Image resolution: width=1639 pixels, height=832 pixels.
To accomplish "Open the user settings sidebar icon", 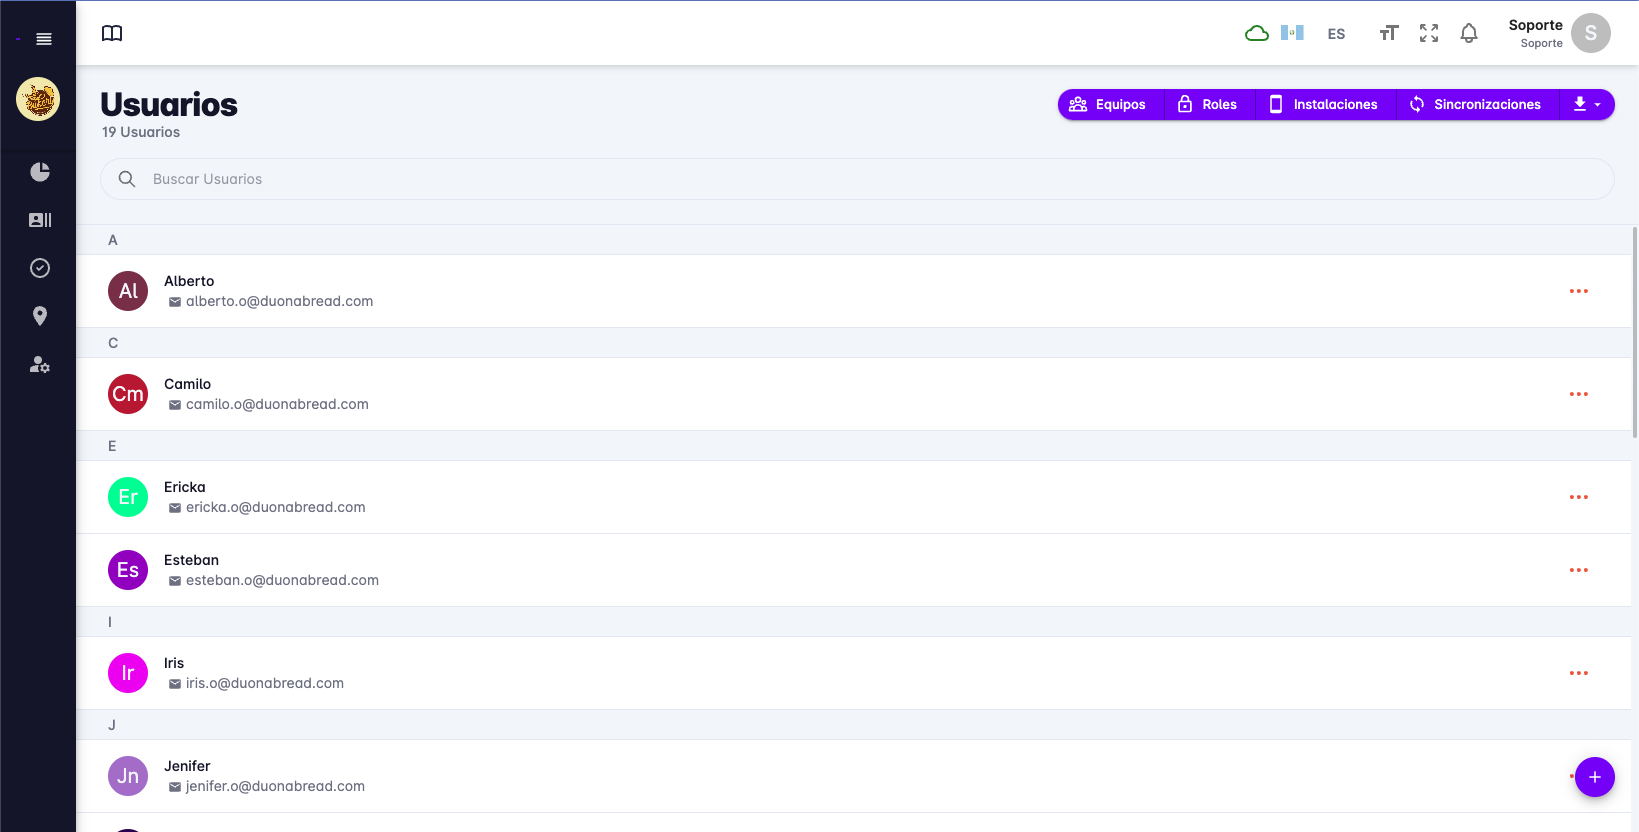I will click(x=40, y=365).
